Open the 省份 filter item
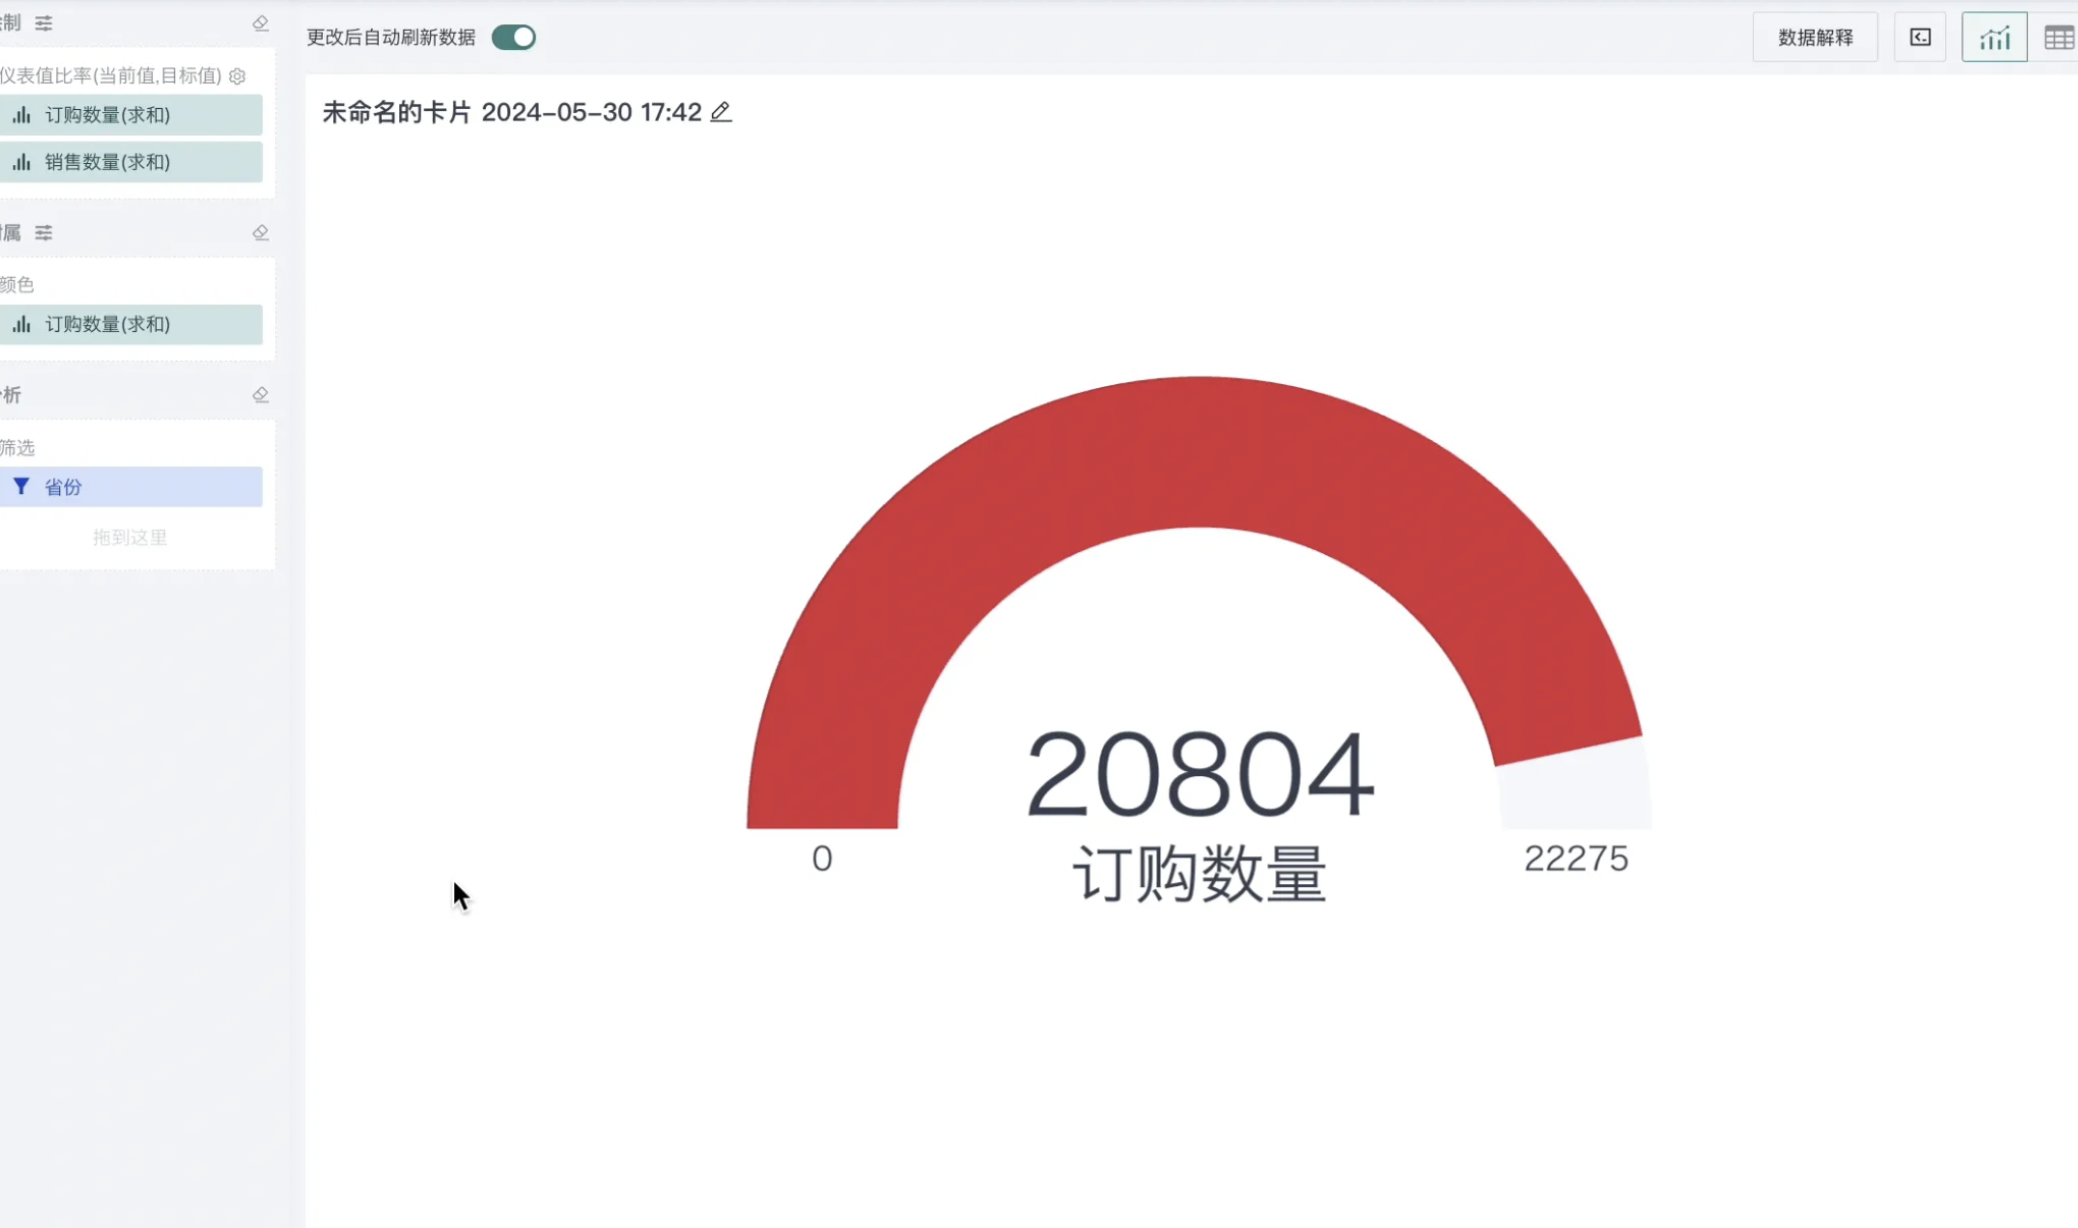The height and width of the screenshot is (1228, 2078). pyautogui.click(x=131, y=487)
